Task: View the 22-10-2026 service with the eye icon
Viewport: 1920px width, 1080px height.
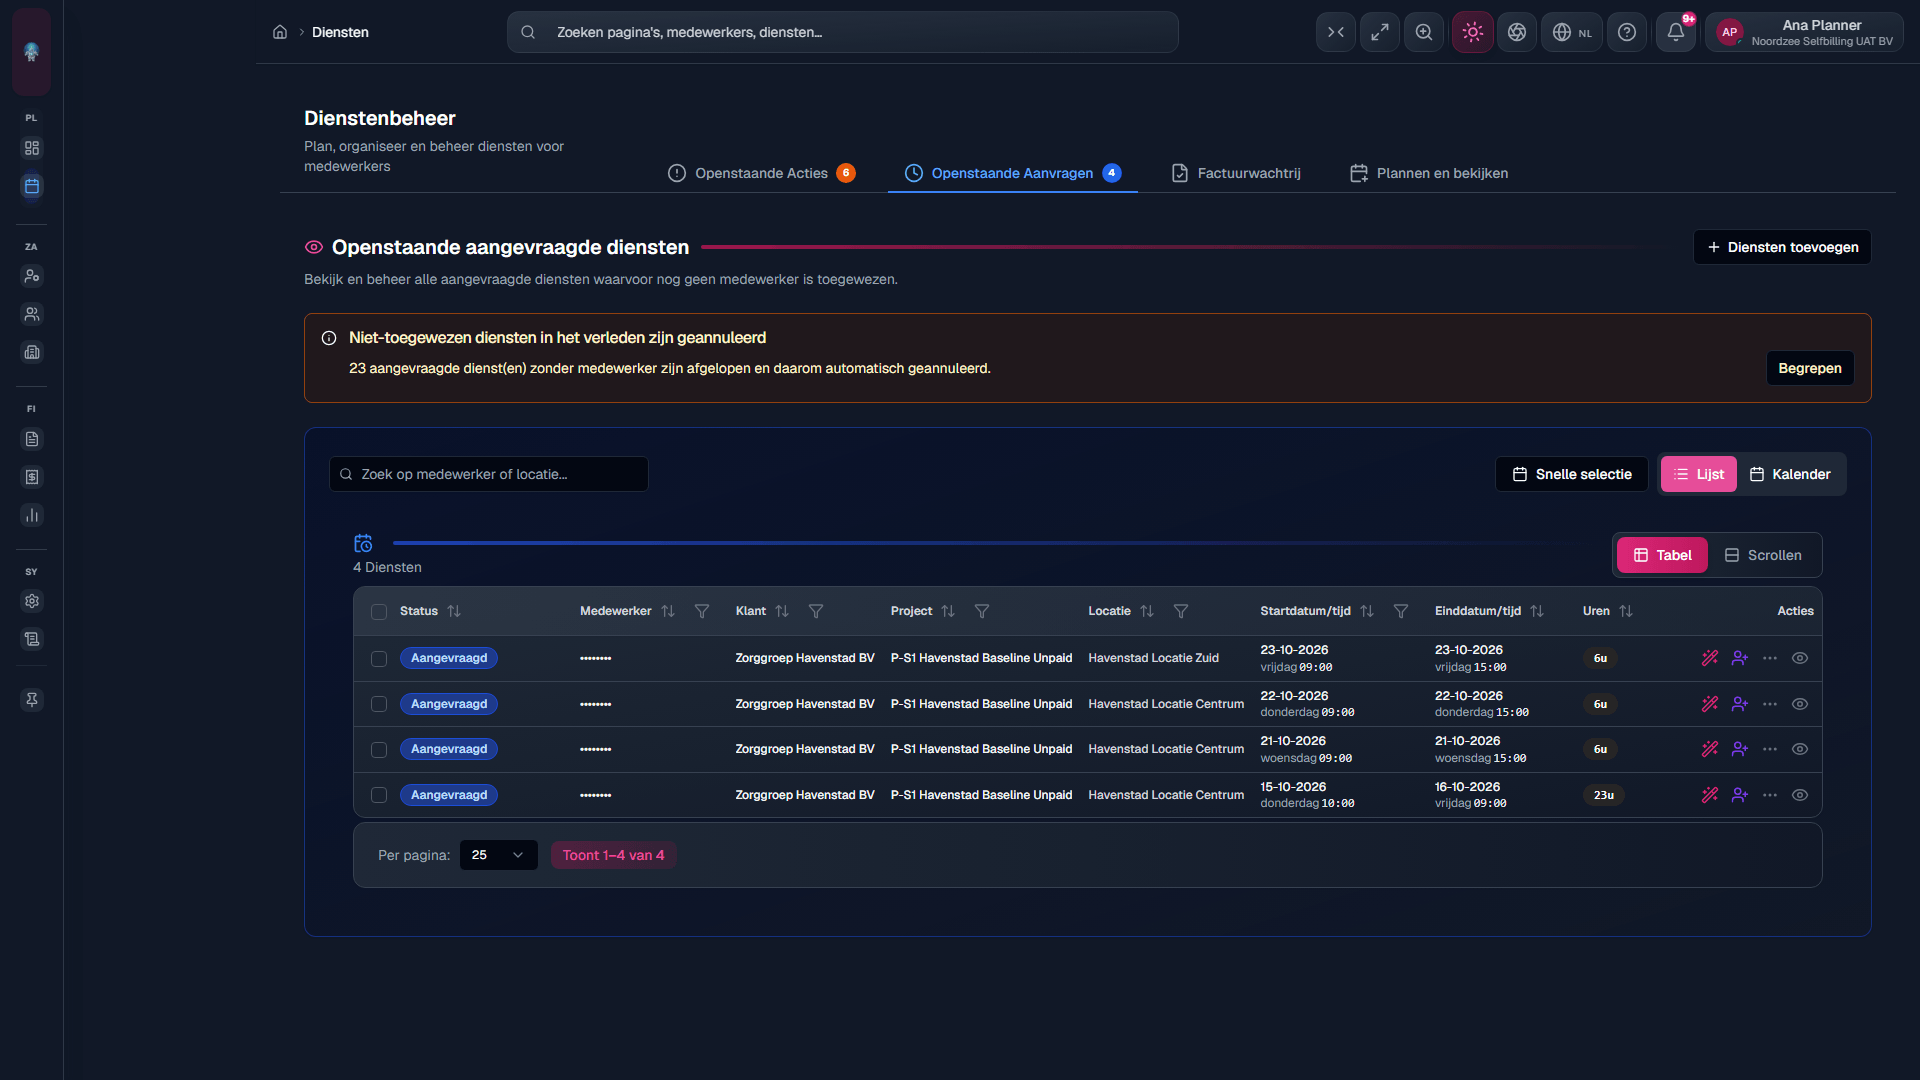Action: pyautogui.click(x=1800, y=704)
